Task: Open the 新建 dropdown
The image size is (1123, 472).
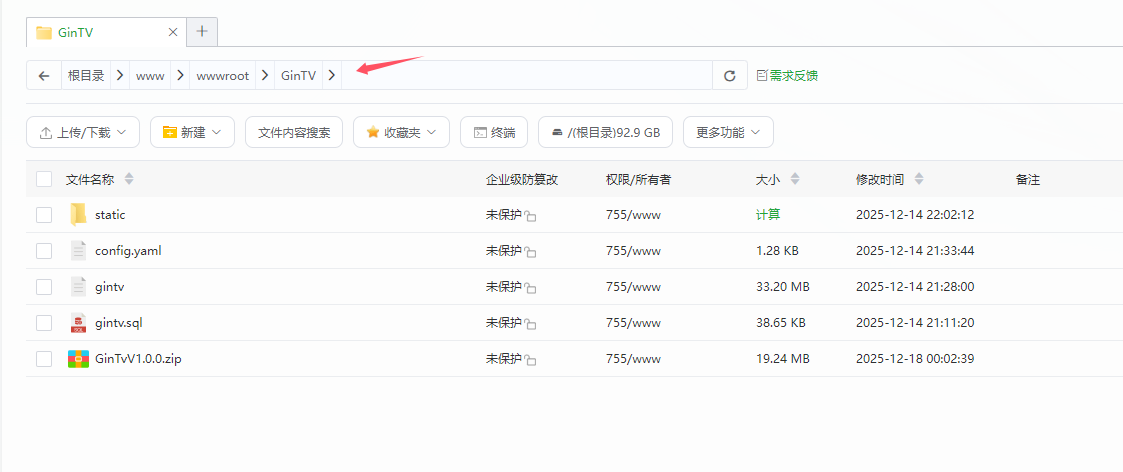Action: point(192,133)
